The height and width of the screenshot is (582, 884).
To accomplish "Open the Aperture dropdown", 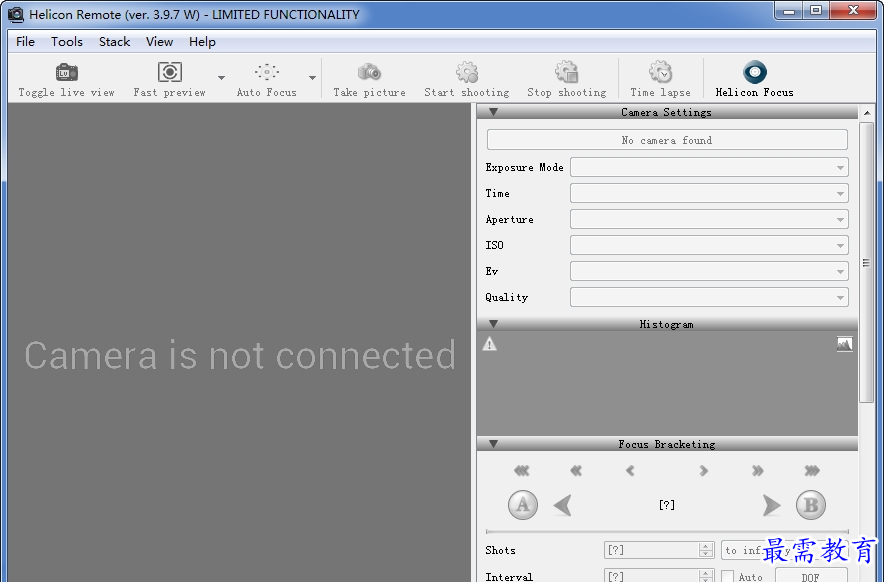I will click(x=709, y=219).
